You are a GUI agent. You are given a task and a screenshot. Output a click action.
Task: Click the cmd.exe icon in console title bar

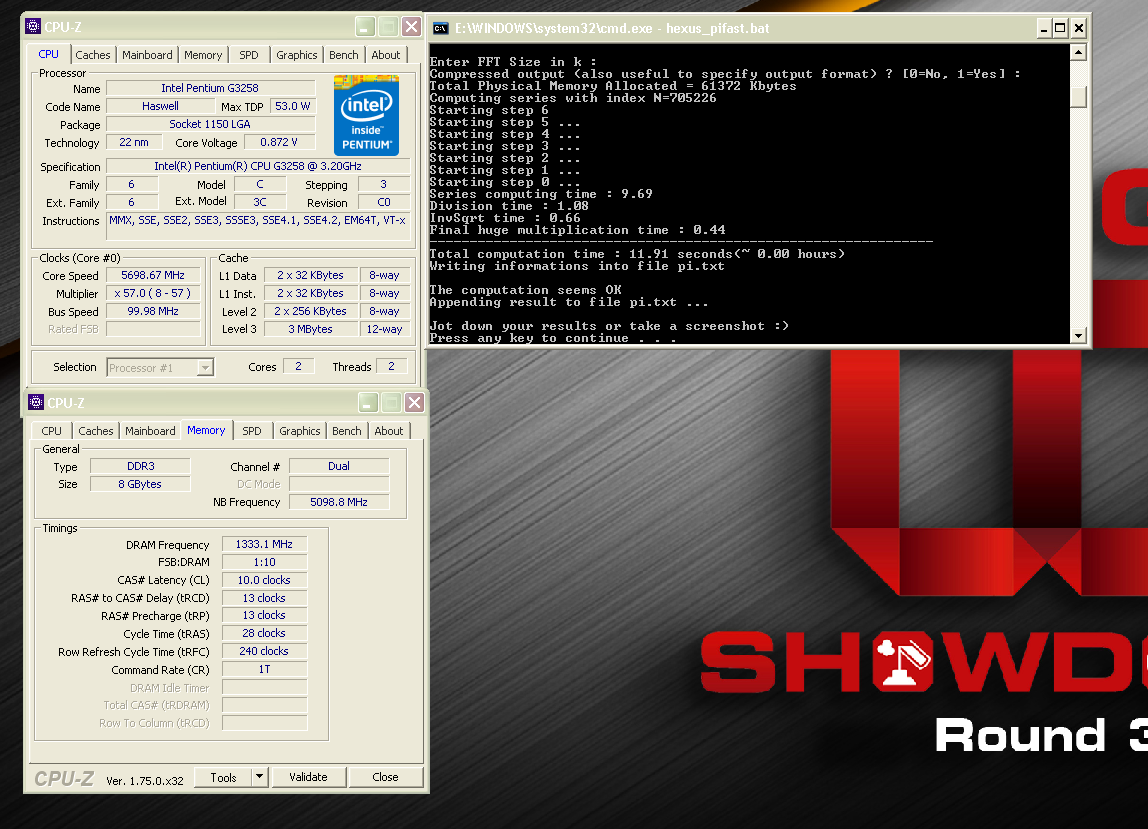tap(441, 29)
